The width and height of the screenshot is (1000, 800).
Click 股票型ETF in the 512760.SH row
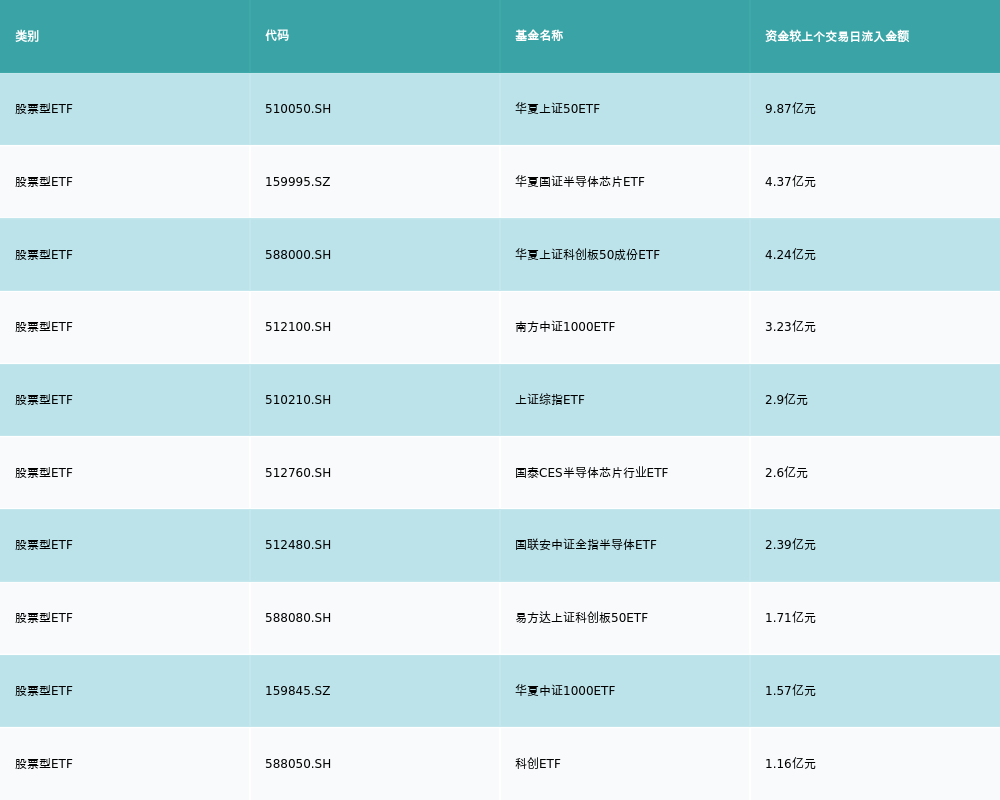click(x=44, y=473)
